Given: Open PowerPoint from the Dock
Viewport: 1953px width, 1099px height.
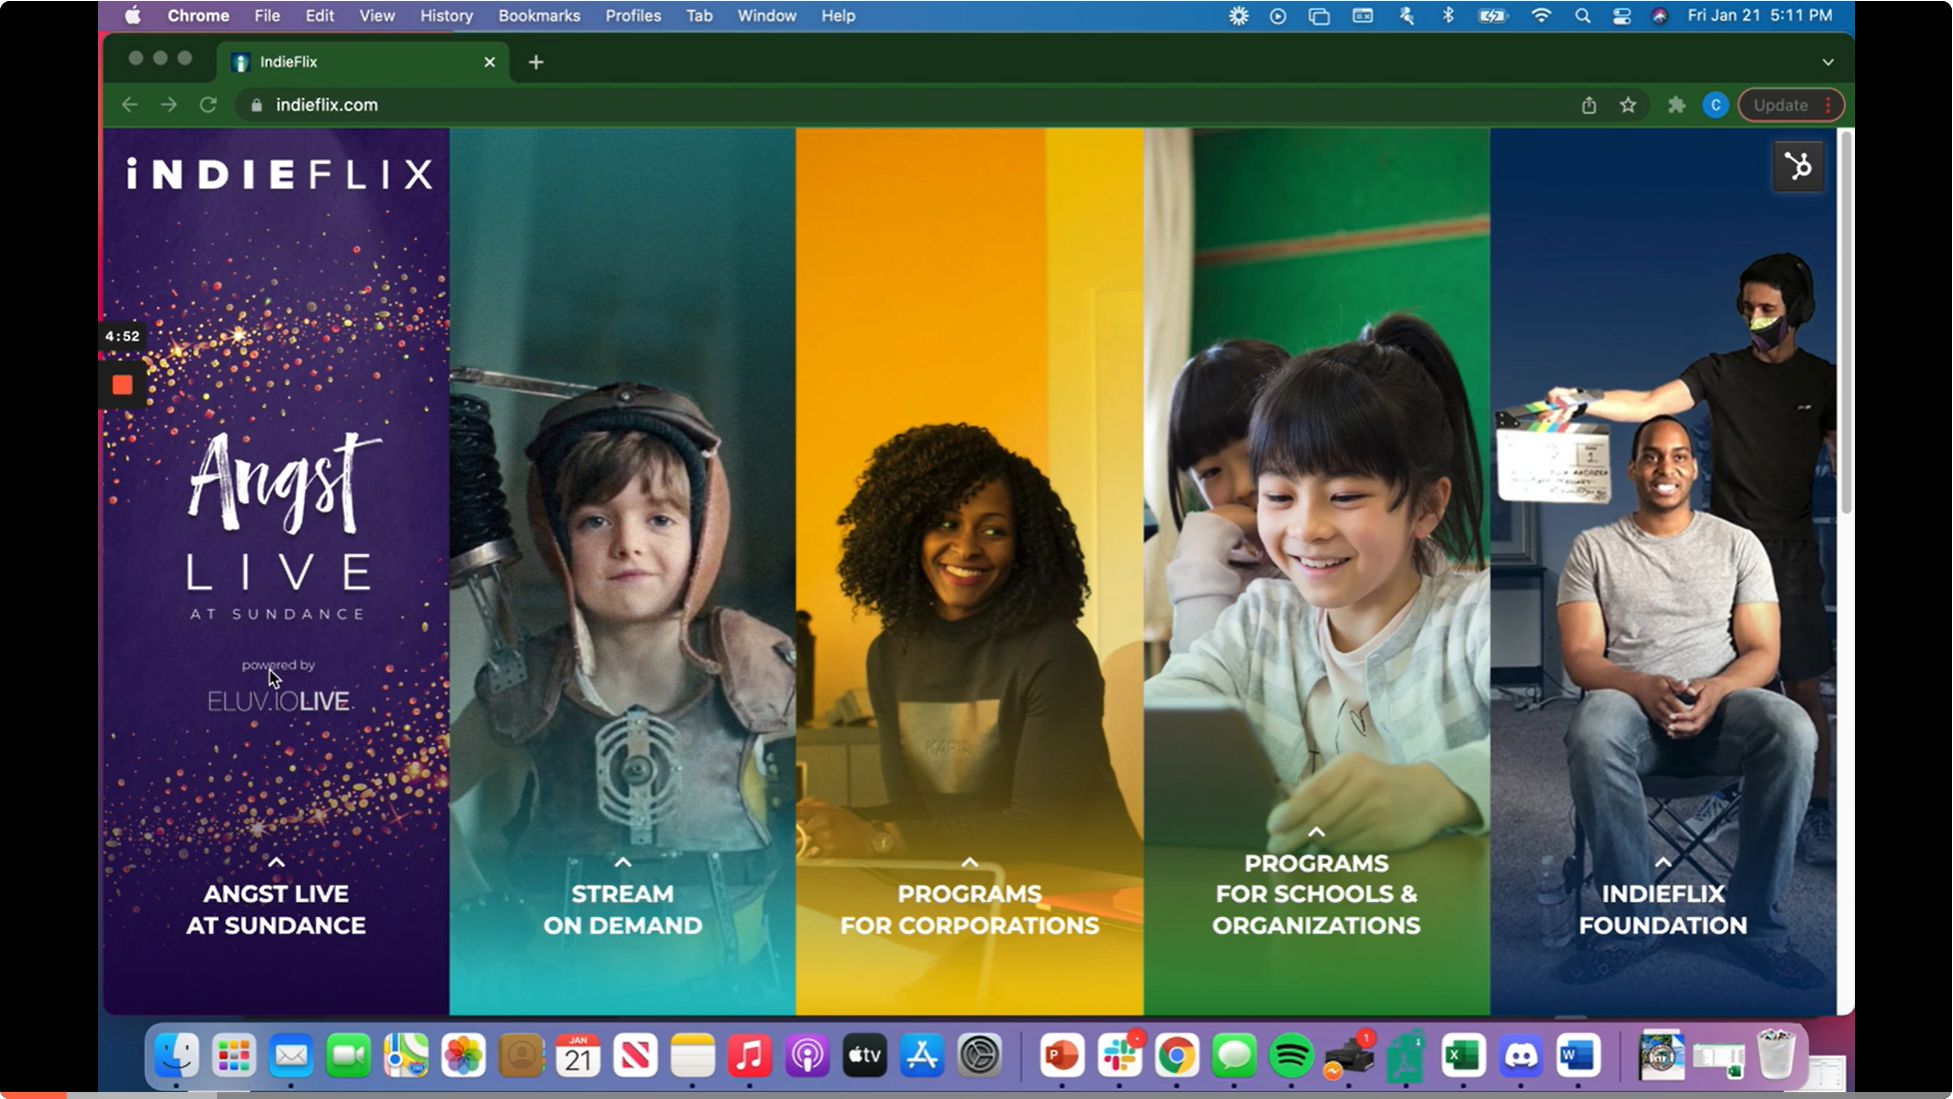Looking at the screenshot, I should pyautogui.click(x=1062, y=1056).
